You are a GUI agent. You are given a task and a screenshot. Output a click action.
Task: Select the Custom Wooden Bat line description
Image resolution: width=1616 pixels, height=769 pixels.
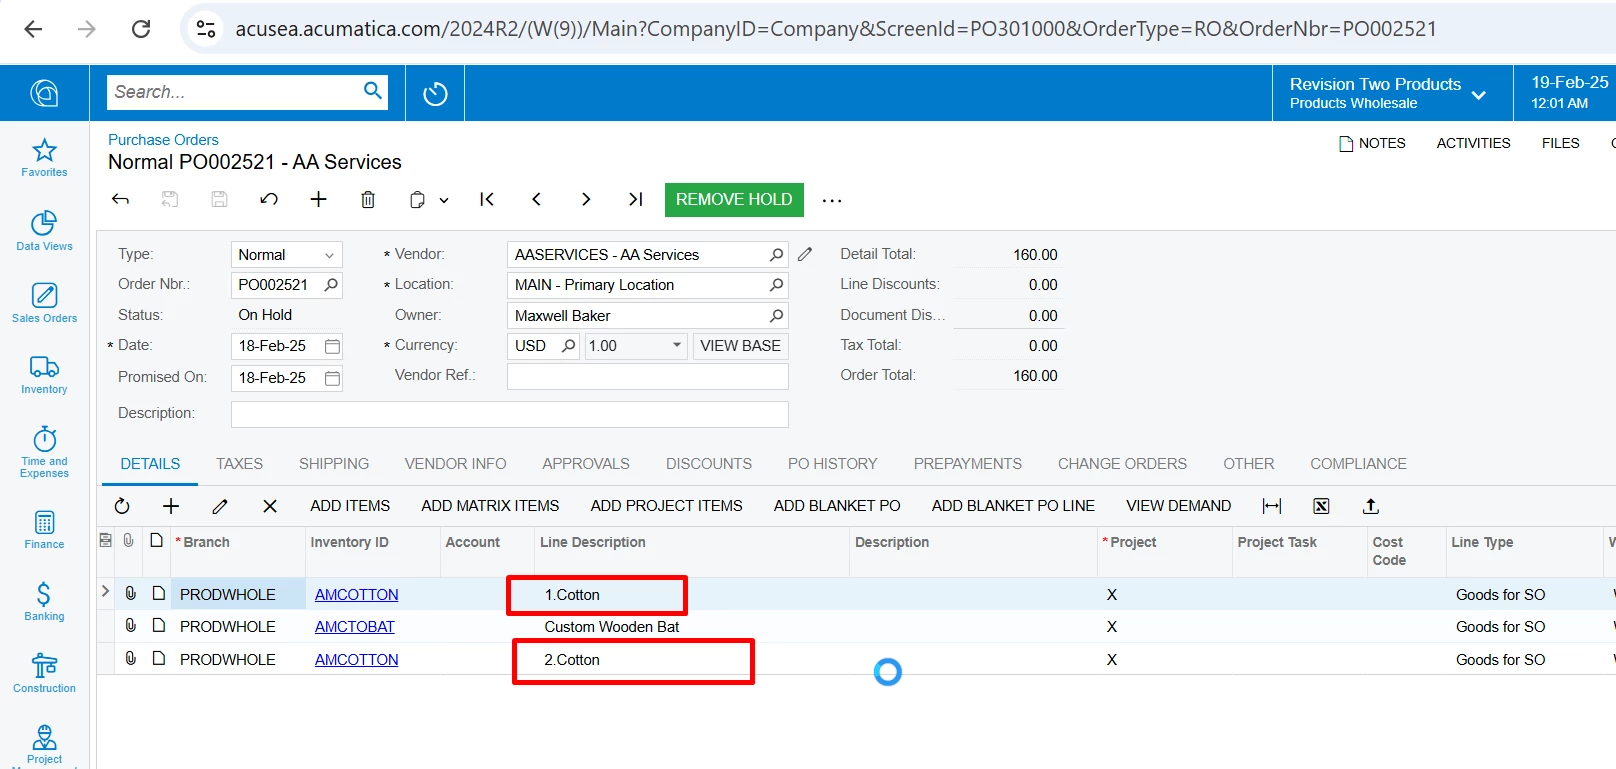[x=611, y=627]
